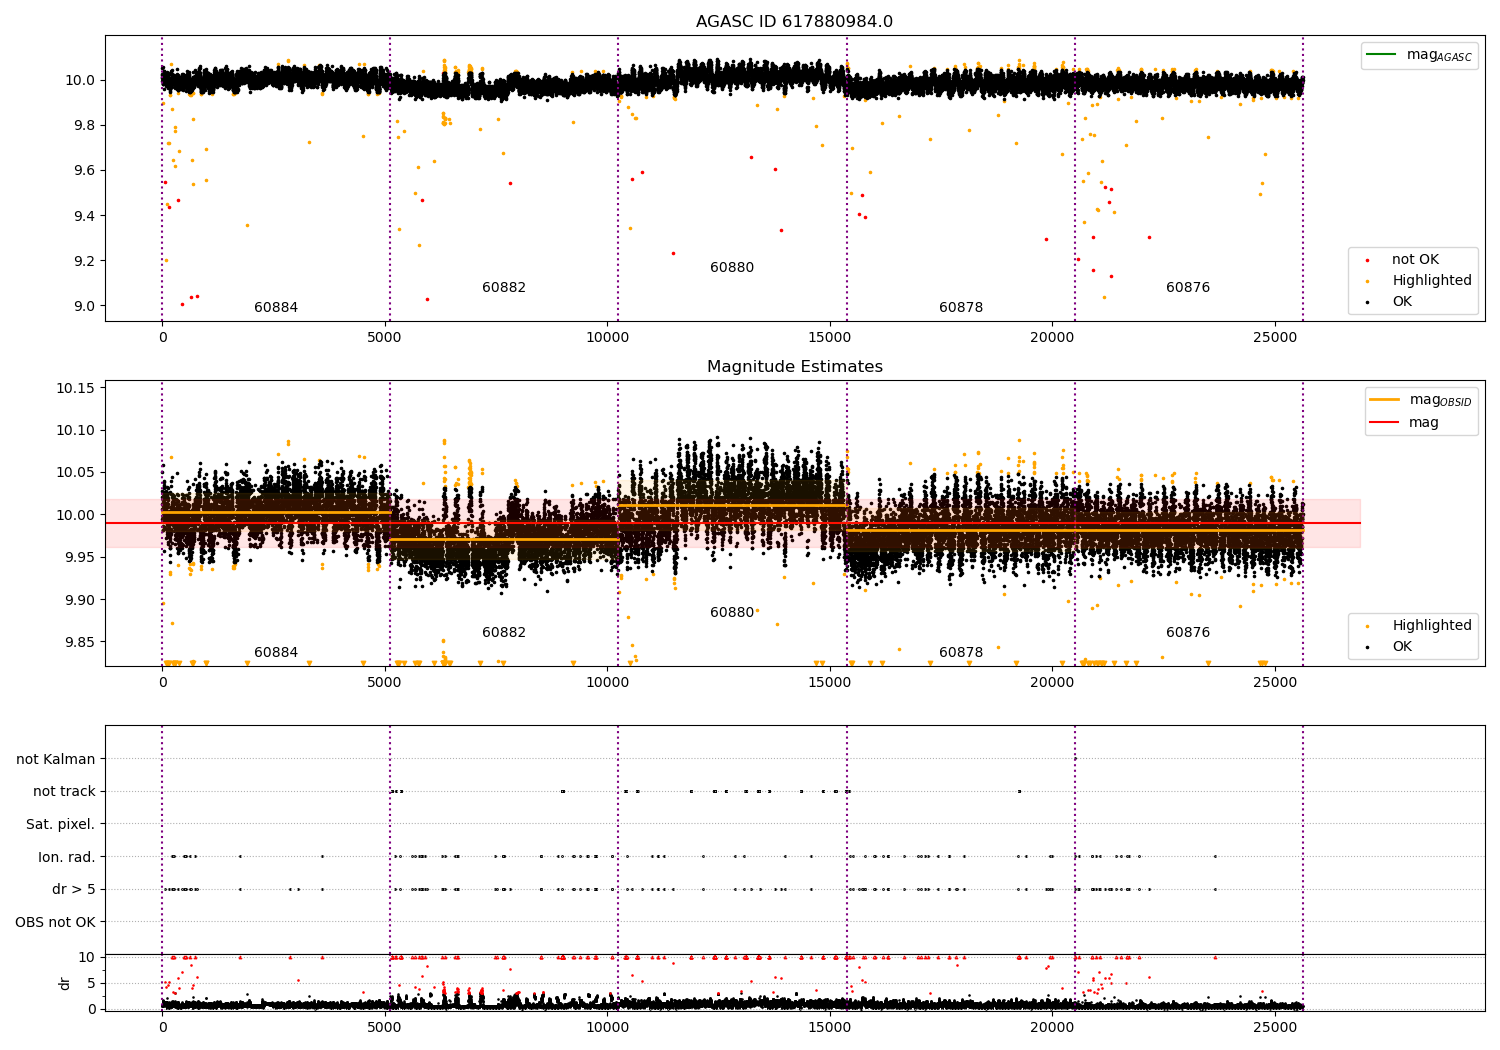Click the 'Sat. pixel.' axis label
Viewport: 1500px width, 1050px height.
coord(60,825)
